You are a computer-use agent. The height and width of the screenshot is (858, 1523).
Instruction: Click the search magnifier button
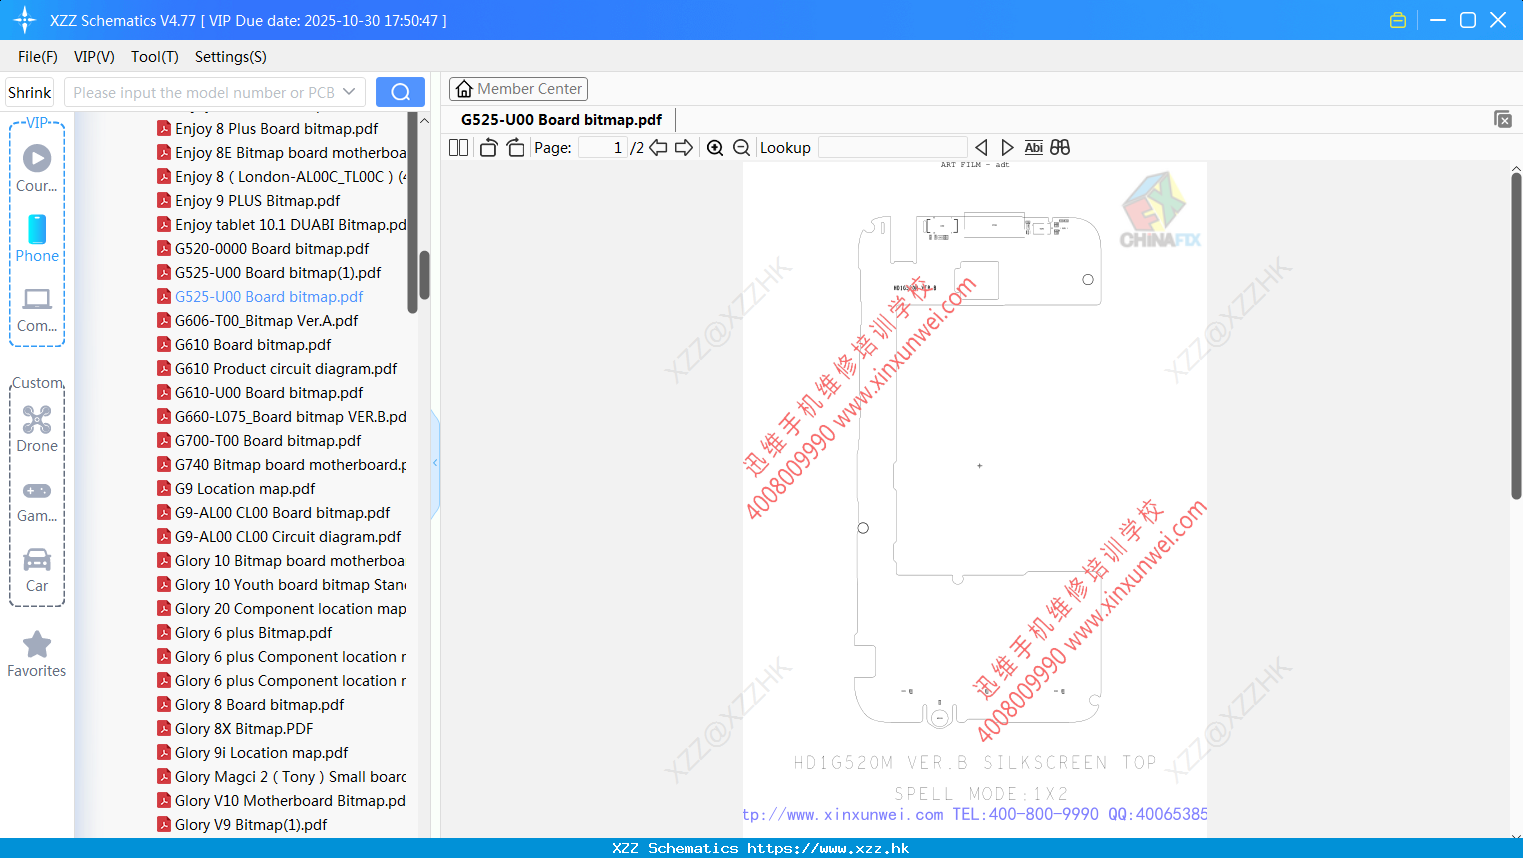pos(400,92)
